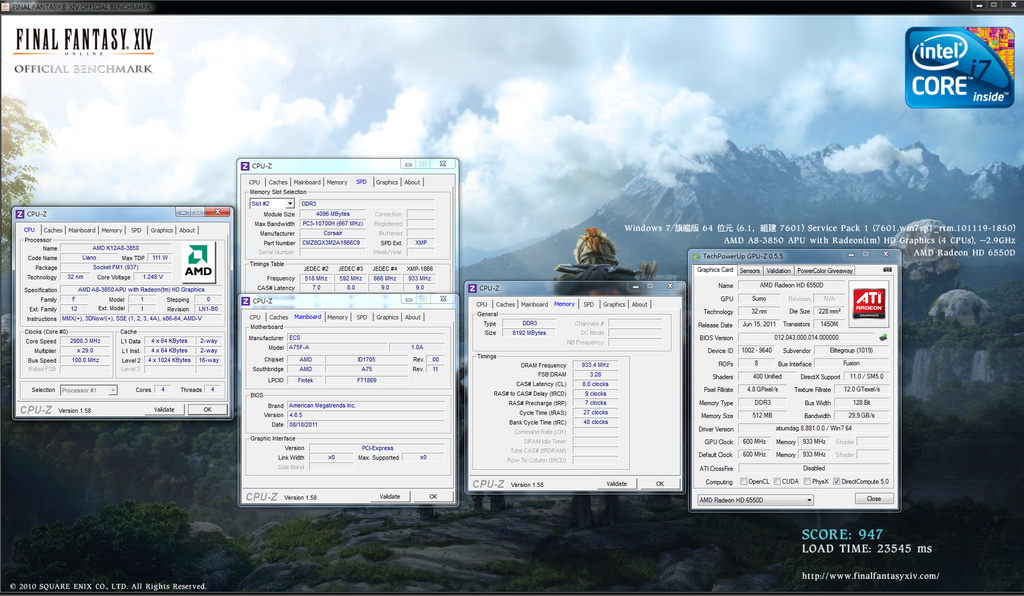Open the Caches tab in the CPU-Z Memory window
The image size is (1024, 596).
click(505, 305)
